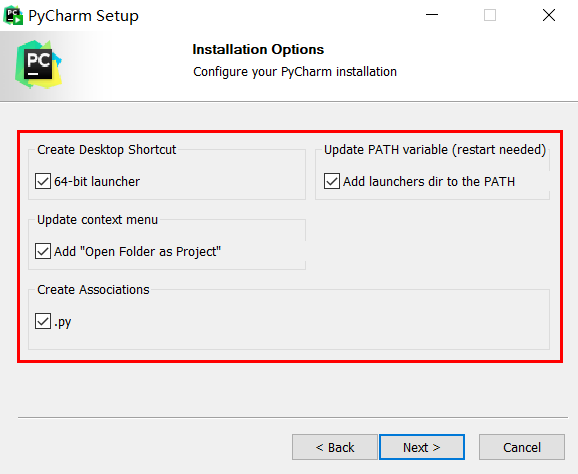This screenshot has width=578, height=474.
Task: Click the Configure your PyCharm installation subtitle
Action: tap(295, 72)
